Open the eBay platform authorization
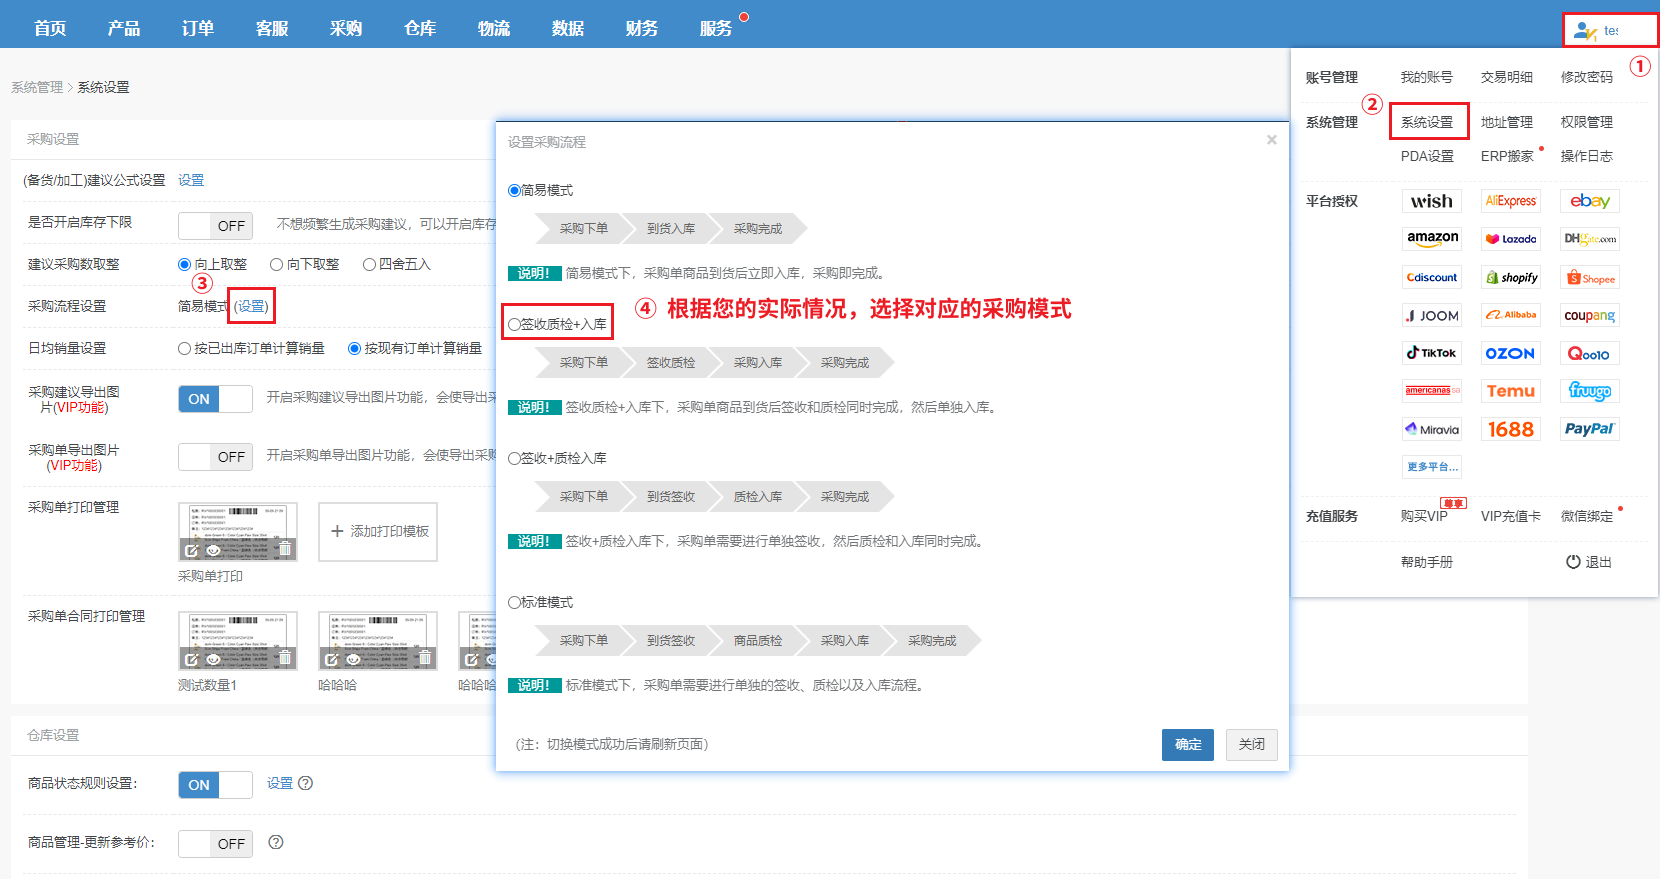This screenshot has height=879, width=1660. tap(1589, 201)
